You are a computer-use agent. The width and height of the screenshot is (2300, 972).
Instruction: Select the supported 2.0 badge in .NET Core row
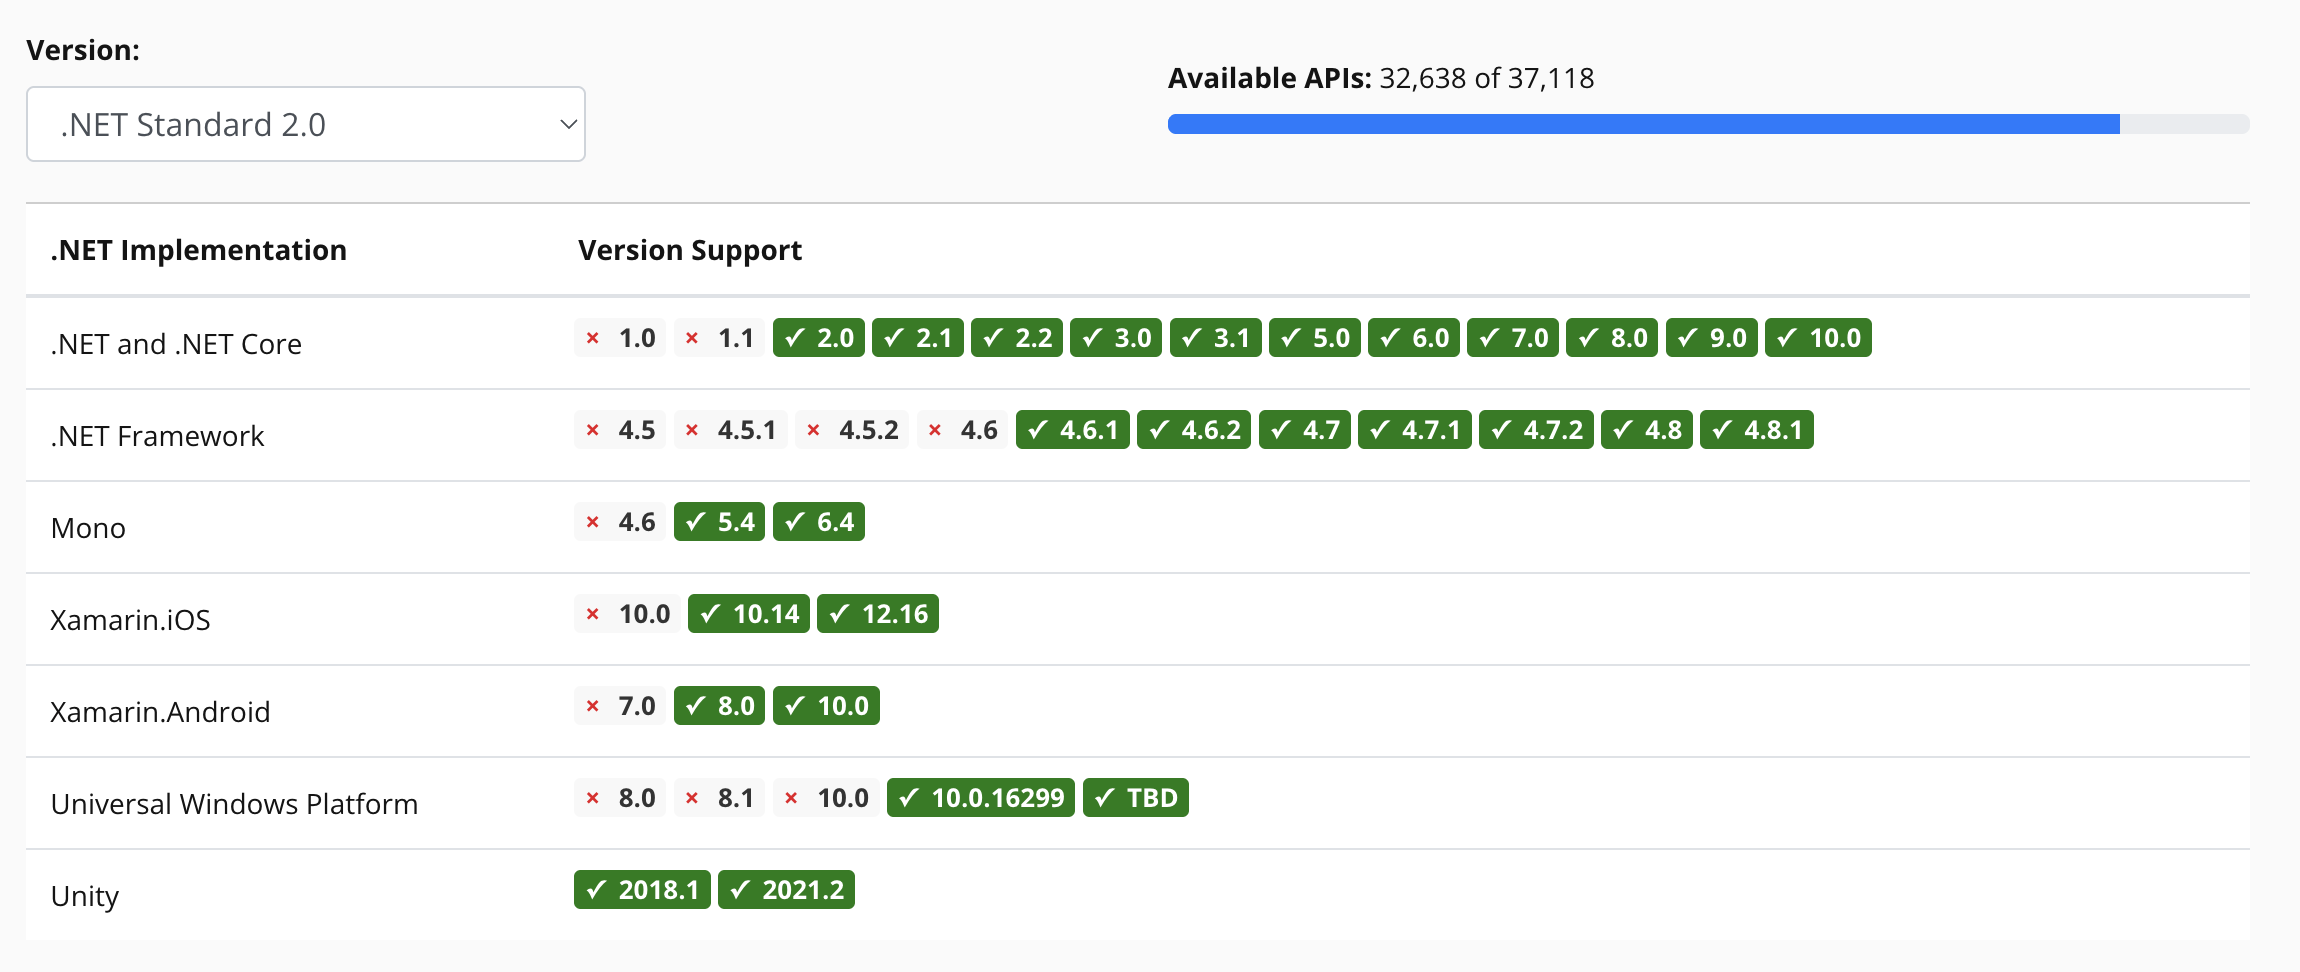click(818, 338)
